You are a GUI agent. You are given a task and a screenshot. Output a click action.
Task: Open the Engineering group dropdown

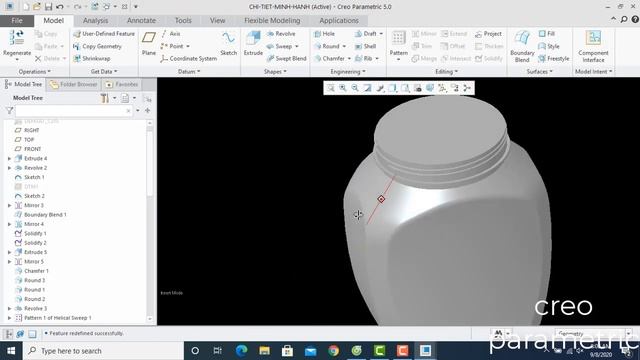(x=348, y=71)
